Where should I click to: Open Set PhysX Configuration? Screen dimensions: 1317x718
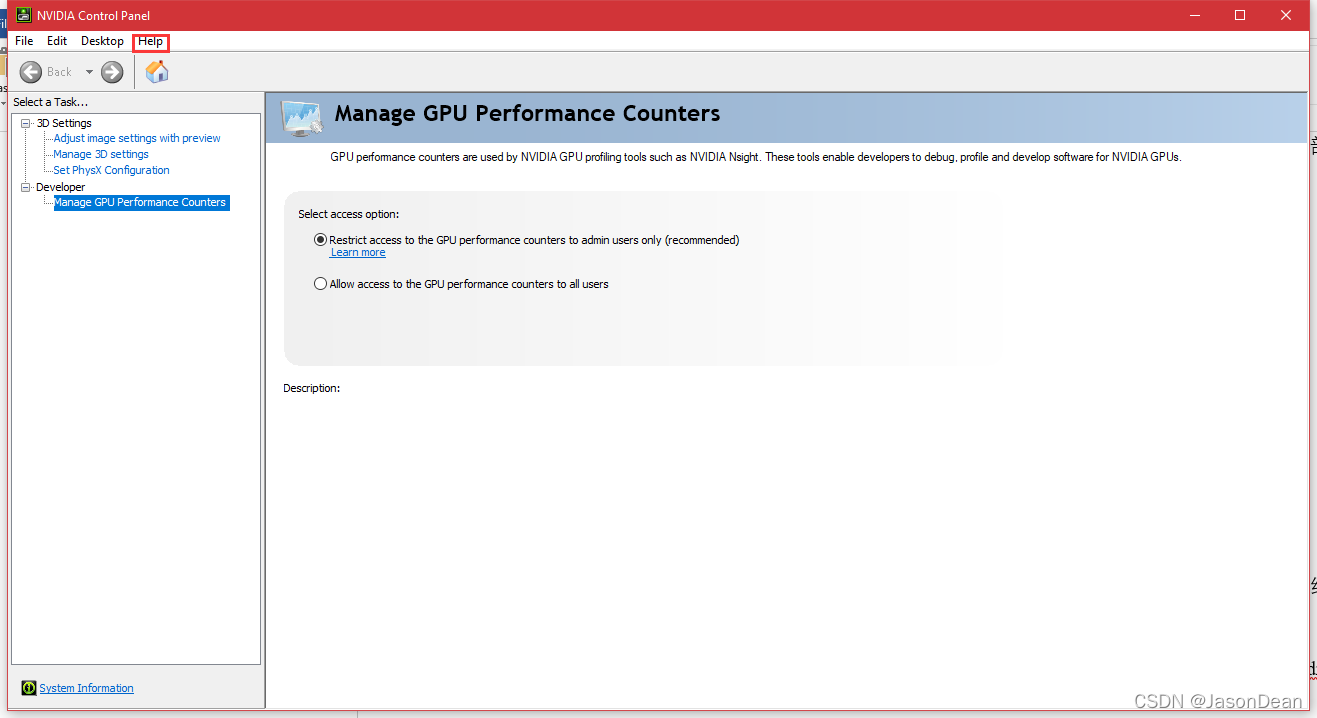tap(112, 170)
